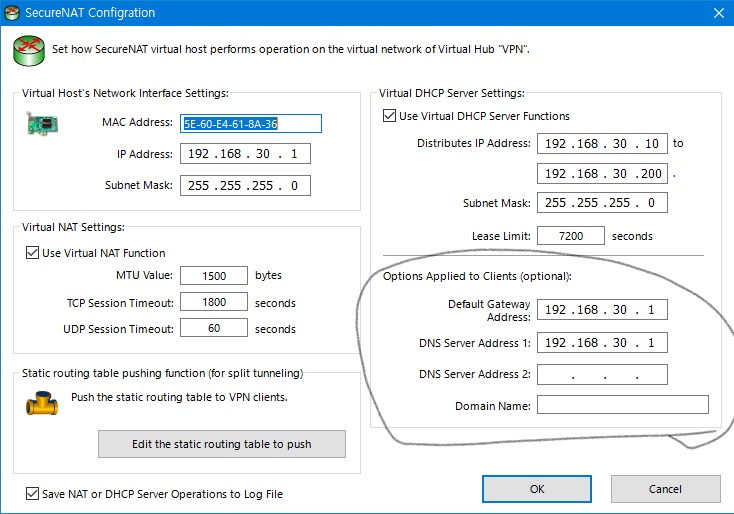734x514 pixels.
Task: Edit the Lease Limit 7200 field
Action: point(571,235)
